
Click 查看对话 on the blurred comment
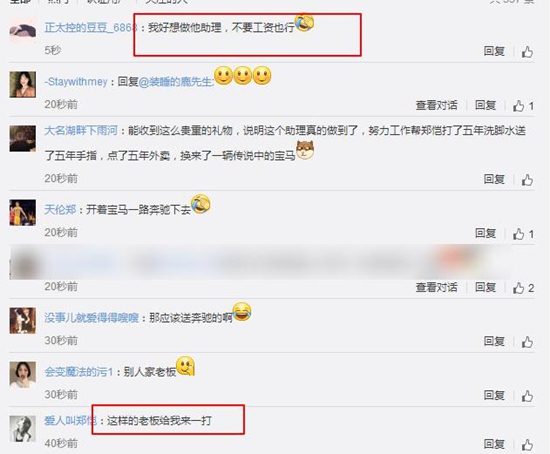pos(437,287)
